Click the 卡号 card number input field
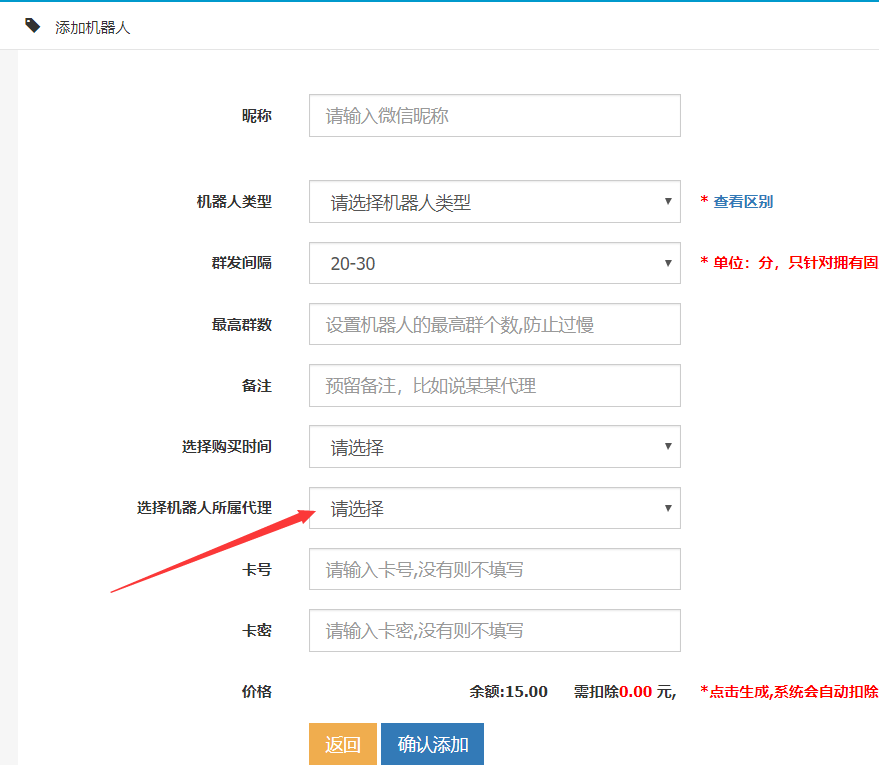The height and width of the screenshot is (765, 879). coord(494,569)
